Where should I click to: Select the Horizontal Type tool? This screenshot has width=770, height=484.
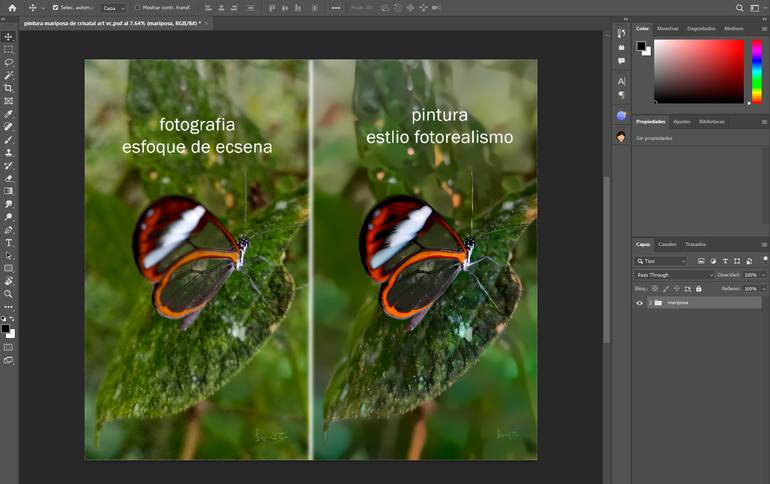coord(9,243)
